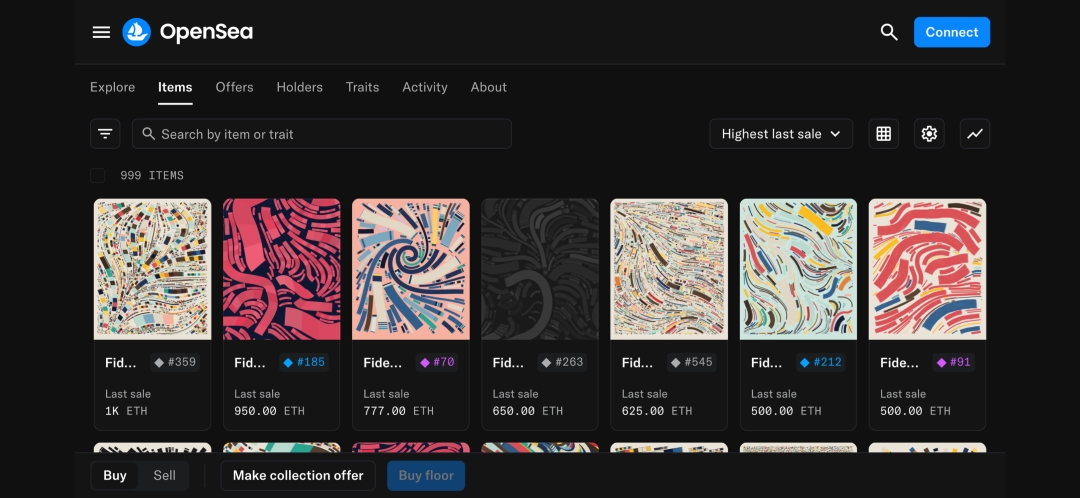Click Make collection offer button
Image resolution: width=1080 pixels, height=498 pixels.
tap(298, 475)
